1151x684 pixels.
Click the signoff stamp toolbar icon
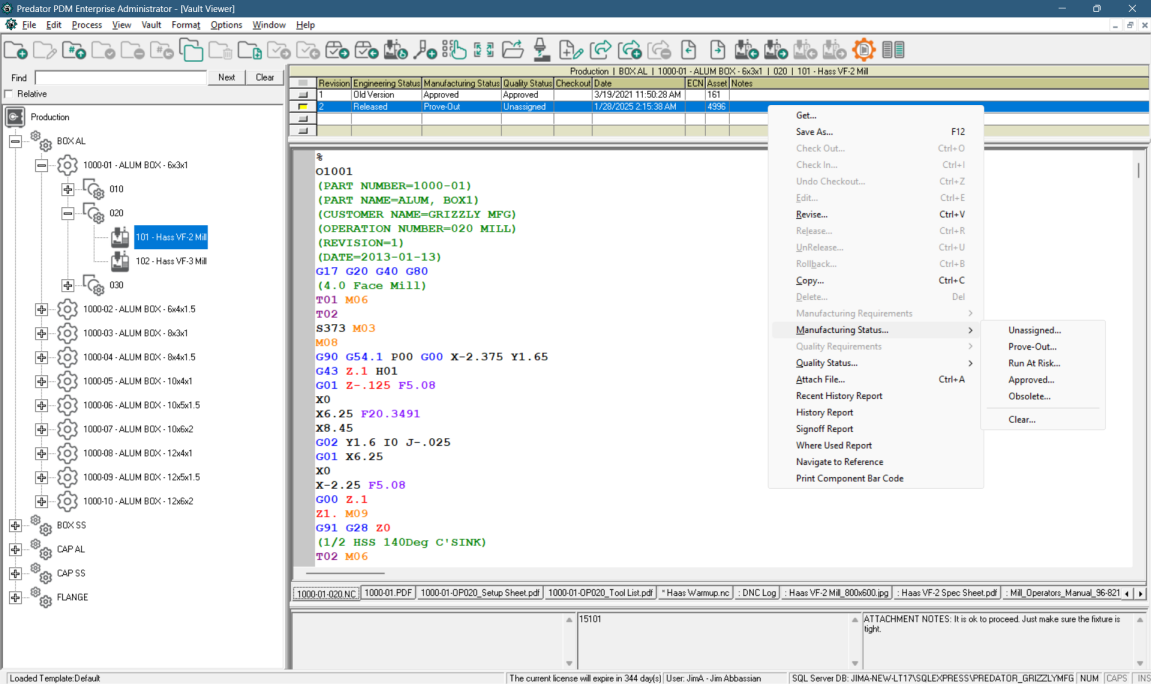pyautogui.click(x=540, y=48)
